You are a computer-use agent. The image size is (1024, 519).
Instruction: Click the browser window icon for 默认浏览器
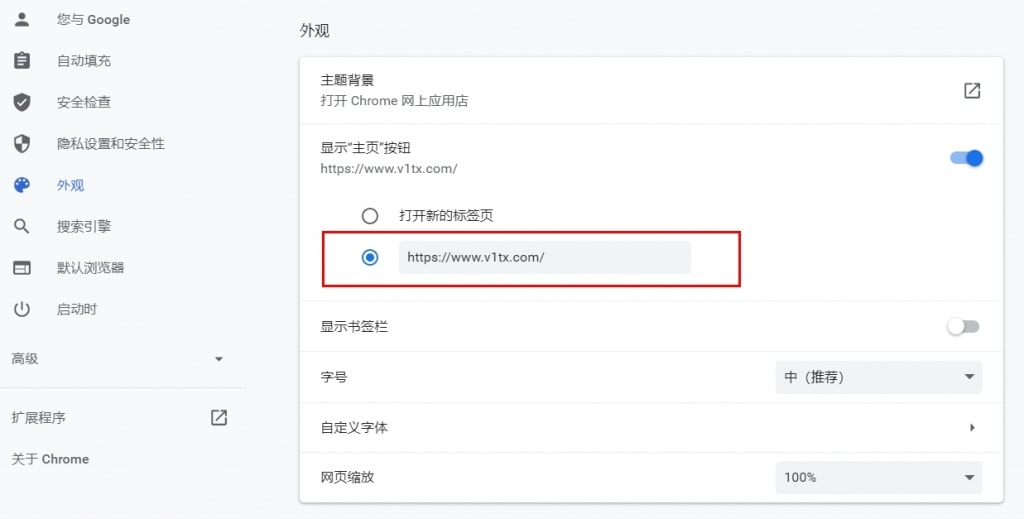click(x=22, y=268)
